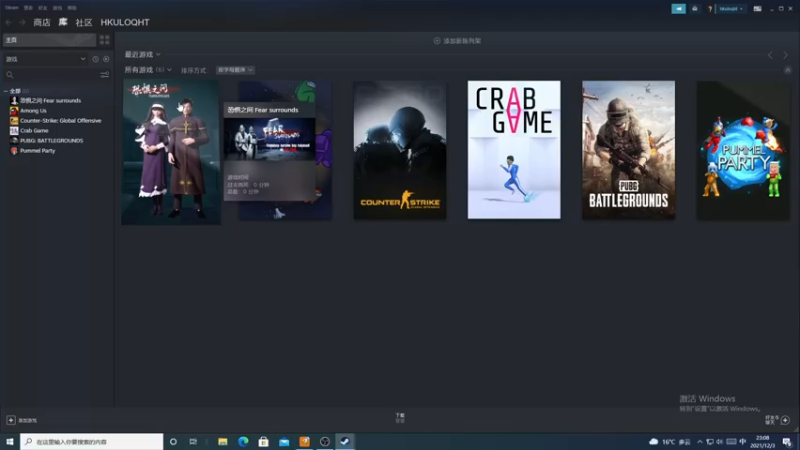Click the 主页 home button in the sidebar
Viewport: 800px width, 450px height.
(x=49, y=40)
